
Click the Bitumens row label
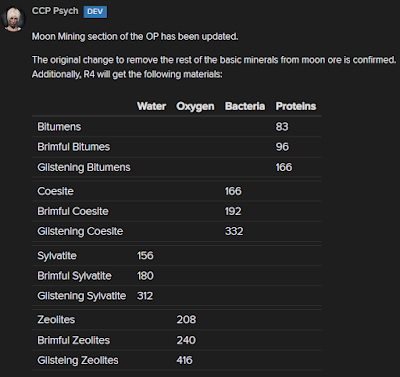pyautogui.click(x=59, y=127)
